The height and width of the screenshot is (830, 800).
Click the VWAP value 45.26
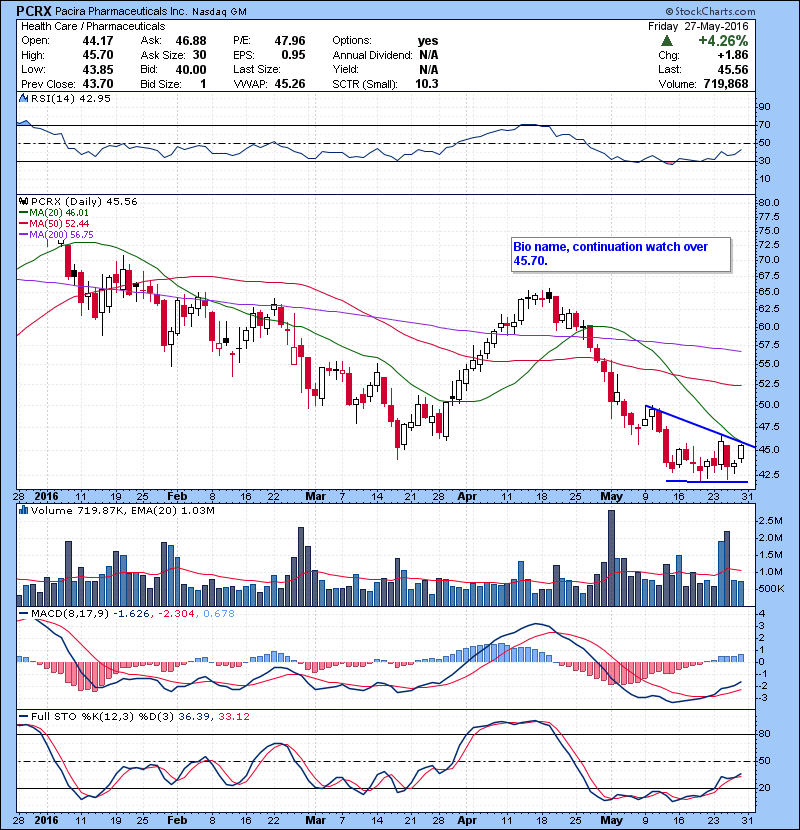(x=290, y=84)
